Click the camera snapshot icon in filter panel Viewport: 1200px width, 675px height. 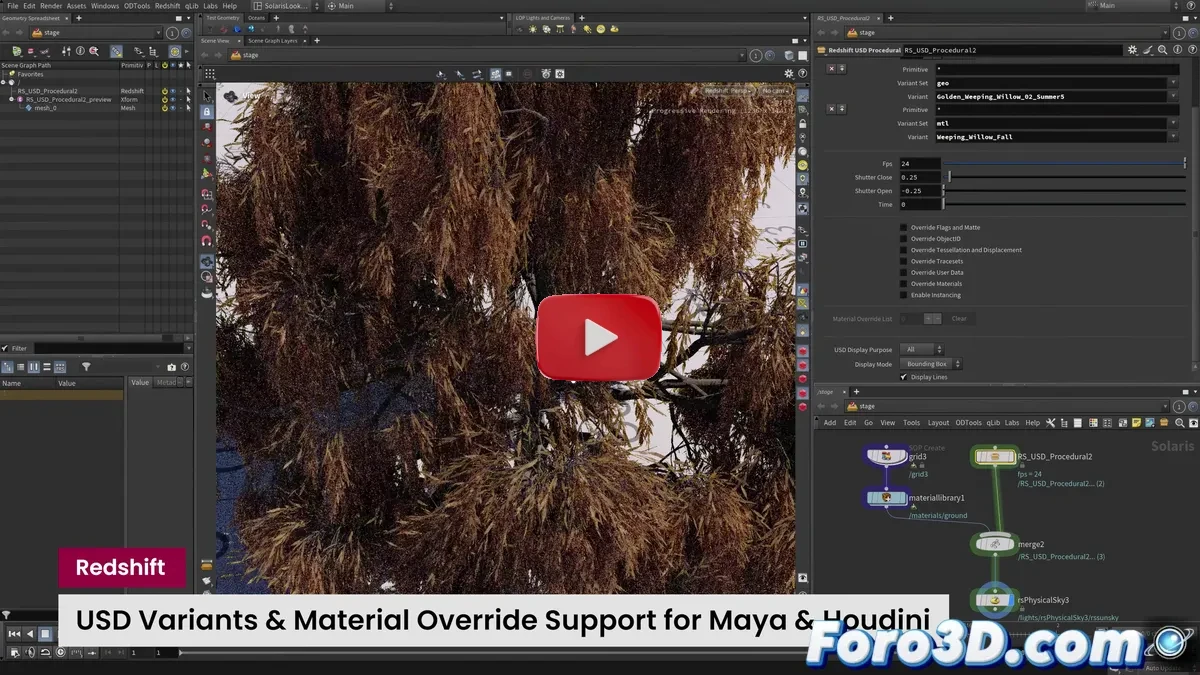tap(171, 367)
